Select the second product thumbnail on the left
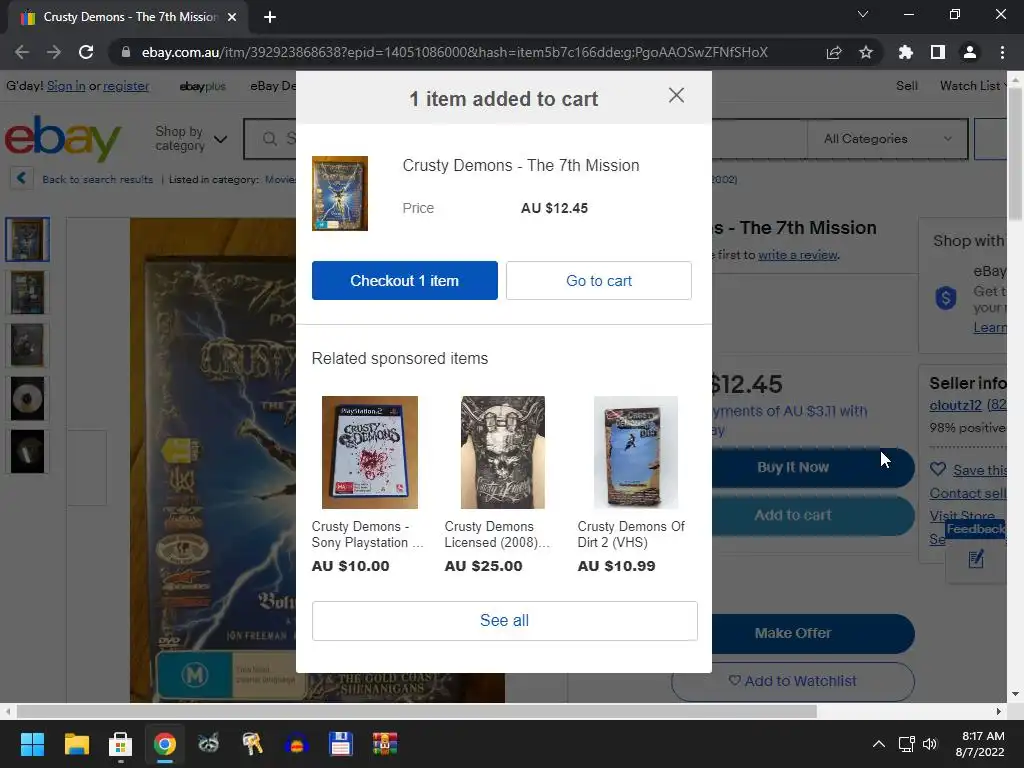This screenshot has height=768, width=1024. (27, 293)
